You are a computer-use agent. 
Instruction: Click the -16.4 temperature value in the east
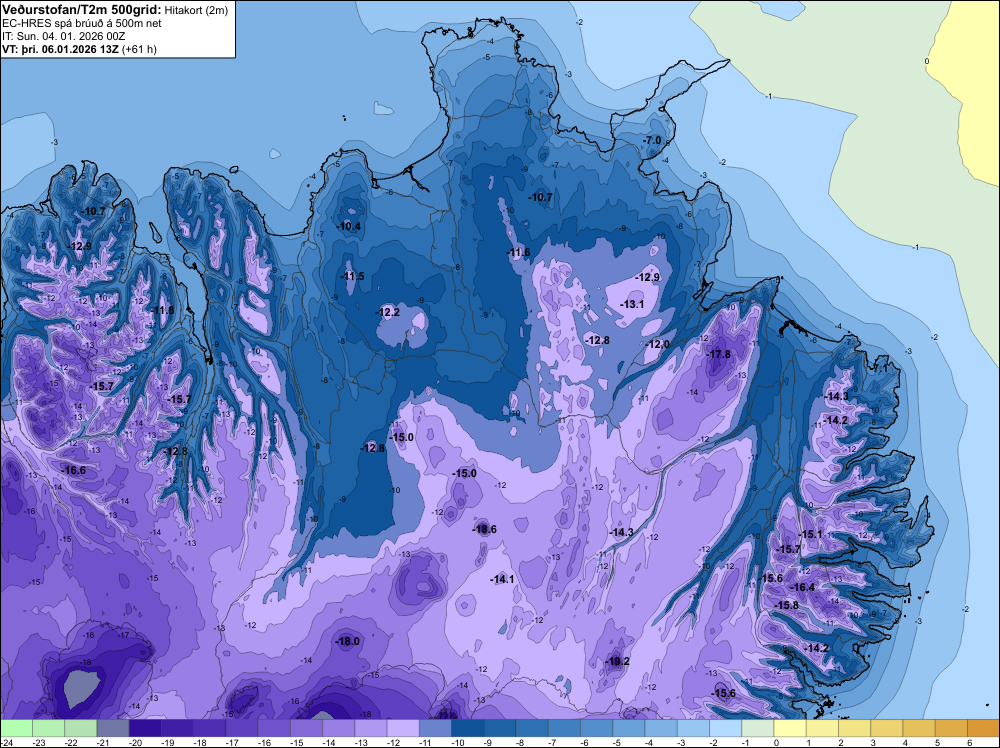[803, 587]
